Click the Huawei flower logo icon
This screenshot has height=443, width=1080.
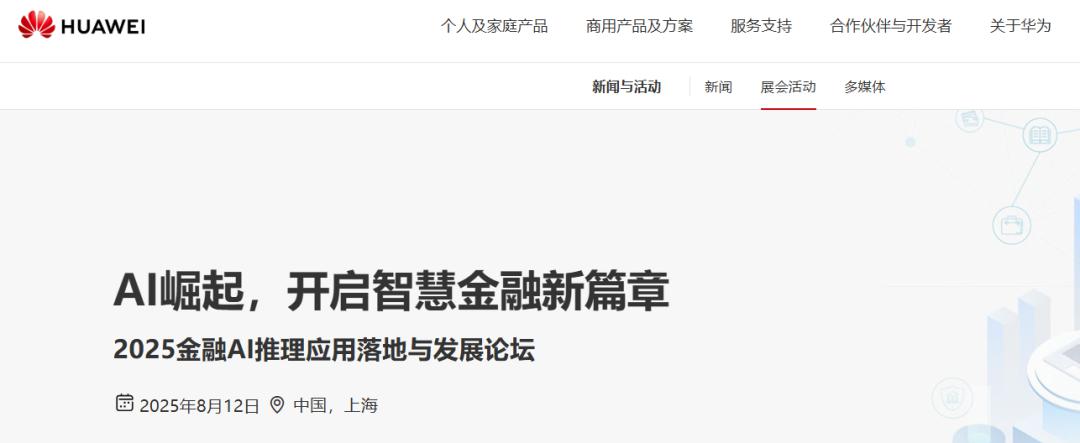click(37, 25)
